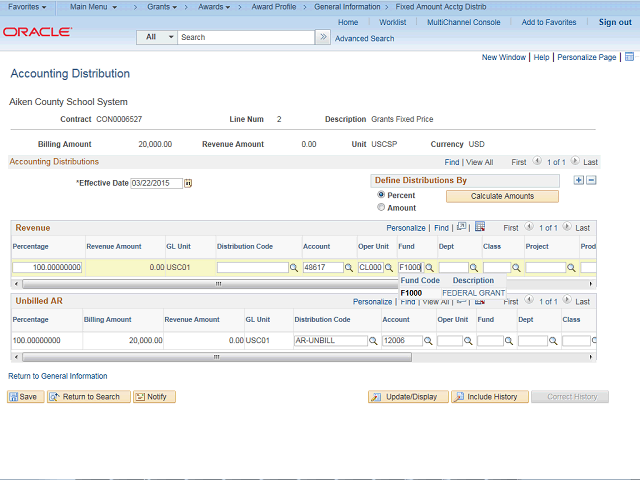Click the Notify button
640x480 pixels.
(x=154, y=397)
